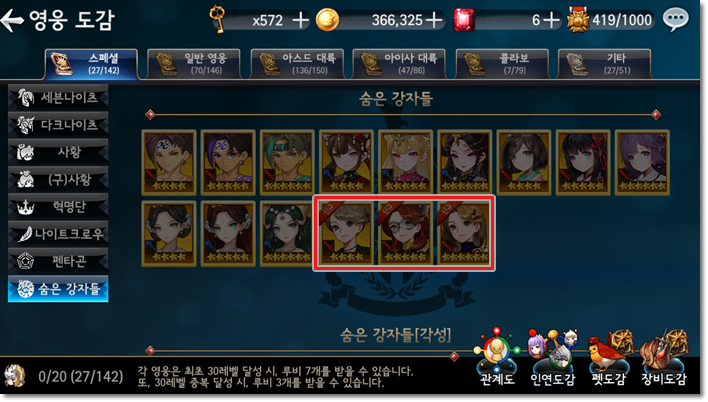Open the 장비도감 equipment encyclopedia icon
708x402 pixels.
pyautogui.click(x=664, y=358)
